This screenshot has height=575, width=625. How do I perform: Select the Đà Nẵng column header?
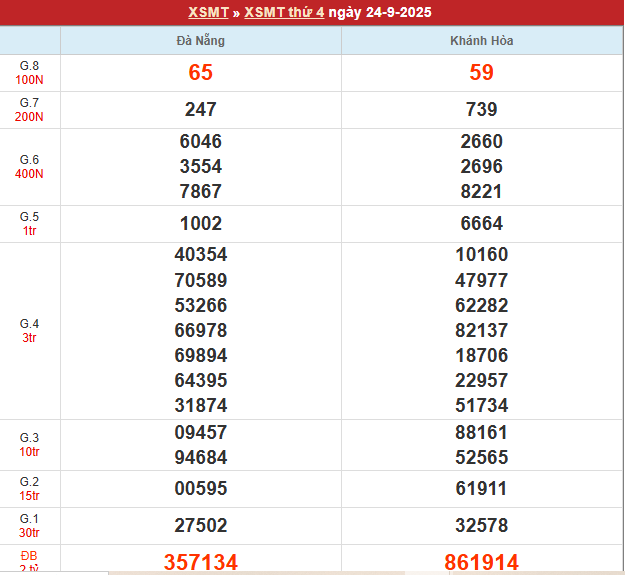tap(200, 40)
